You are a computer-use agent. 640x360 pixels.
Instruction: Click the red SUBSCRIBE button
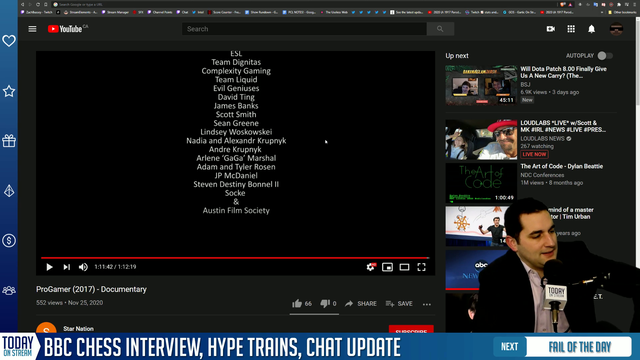coord(411,329)
